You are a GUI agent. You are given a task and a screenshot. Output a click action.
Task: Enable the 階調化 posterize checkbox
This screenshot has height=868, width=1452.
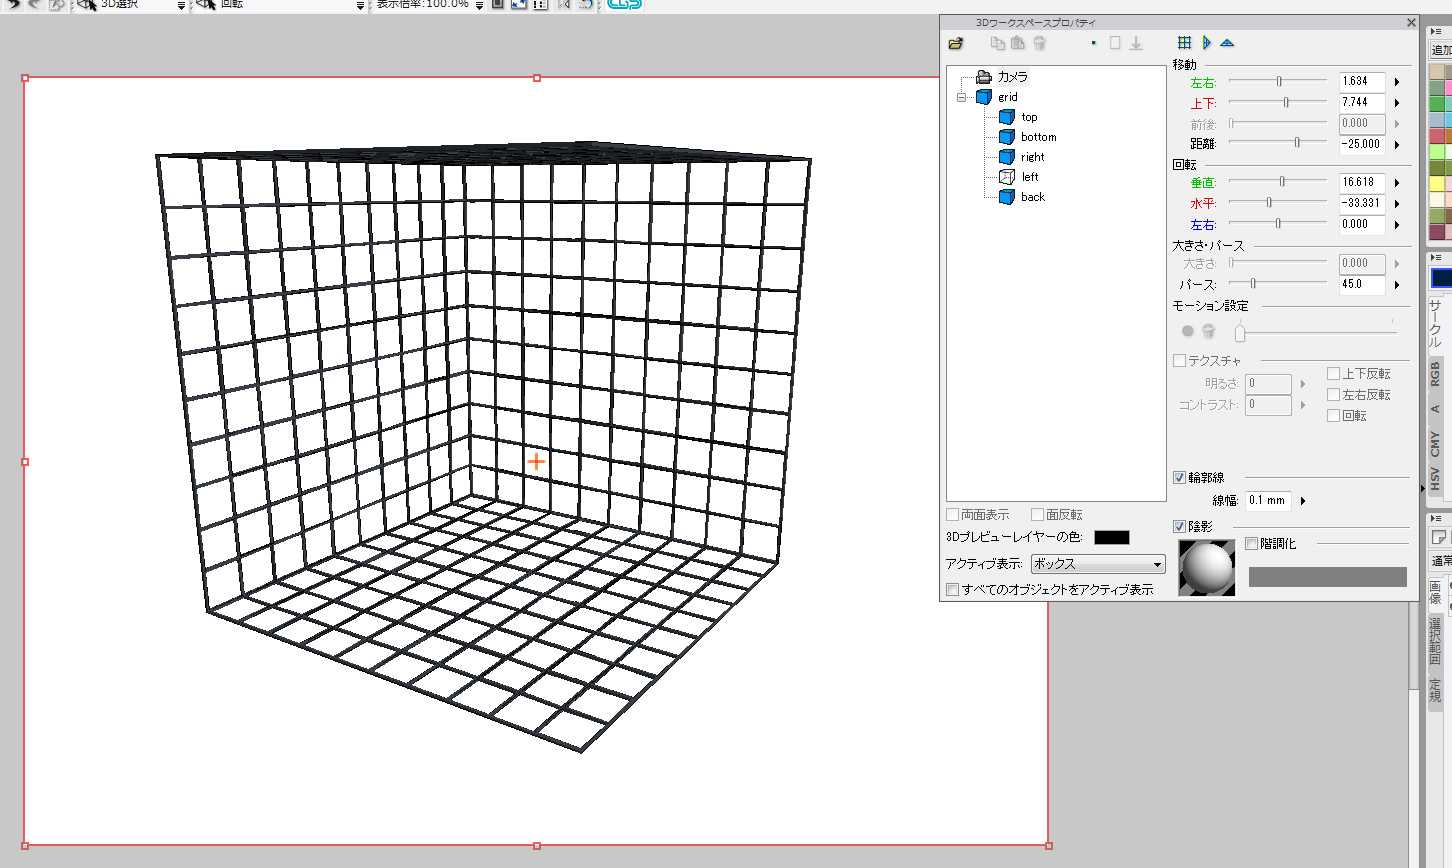pos(1252,544)
